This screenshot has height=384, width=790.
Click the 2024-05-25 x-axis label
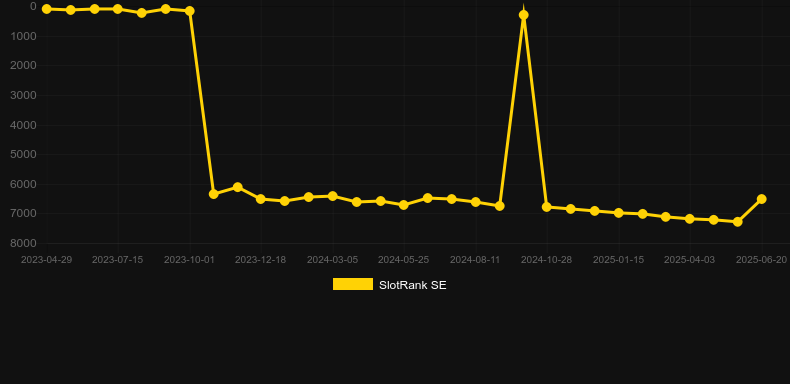coord(404,260)
